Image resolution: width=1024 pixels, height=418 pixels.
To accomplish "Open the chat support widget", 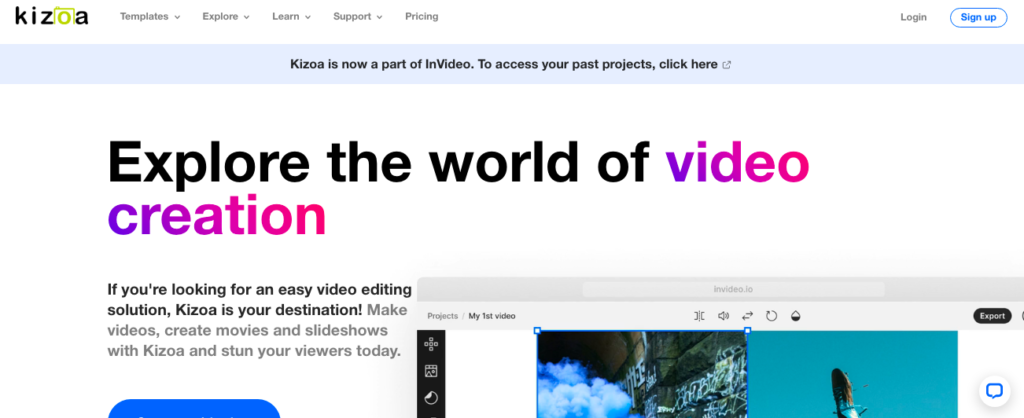I will point(994,391).
